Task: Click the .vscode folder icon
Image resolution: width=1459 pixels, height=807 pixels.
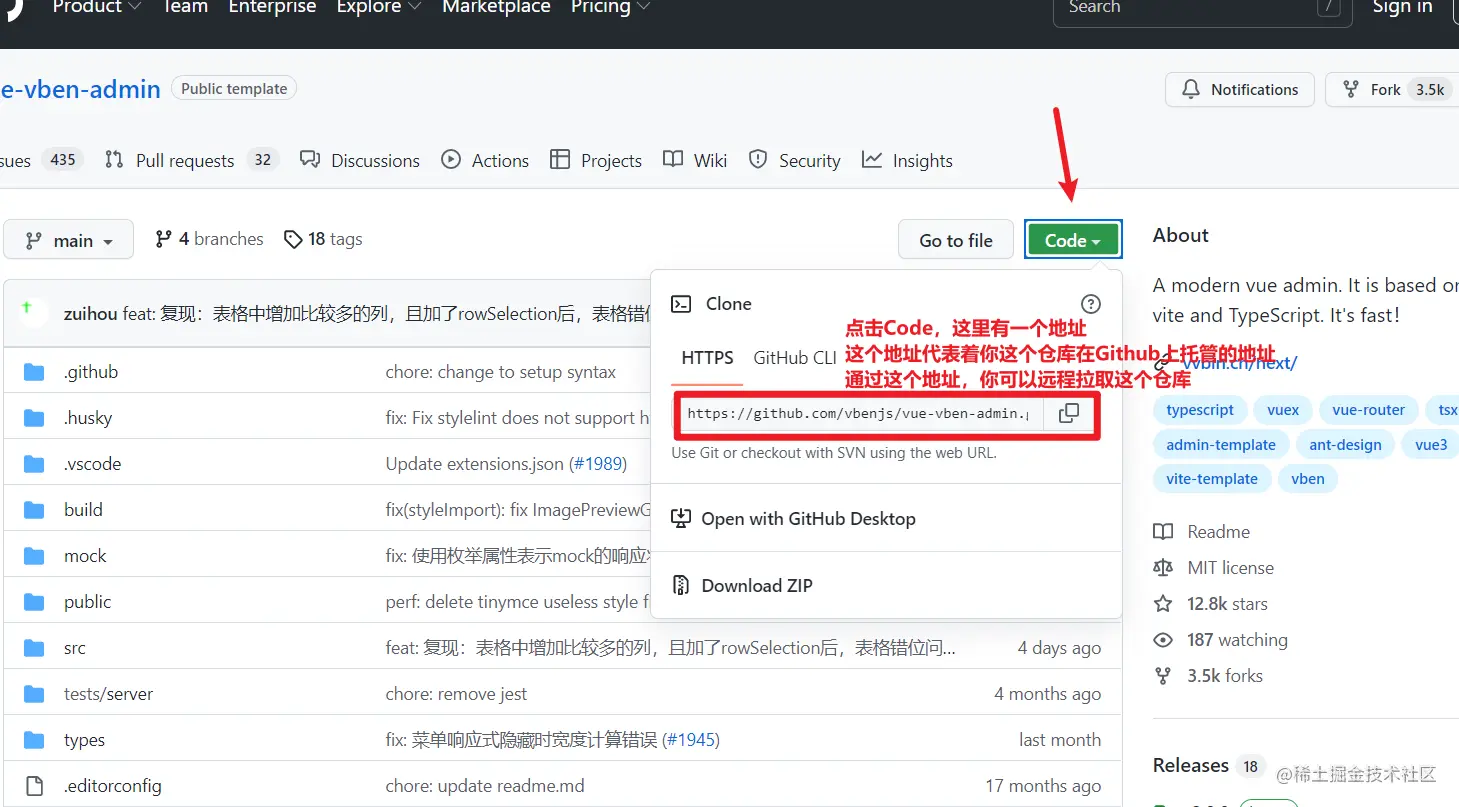Action: (x=35, y=464)
